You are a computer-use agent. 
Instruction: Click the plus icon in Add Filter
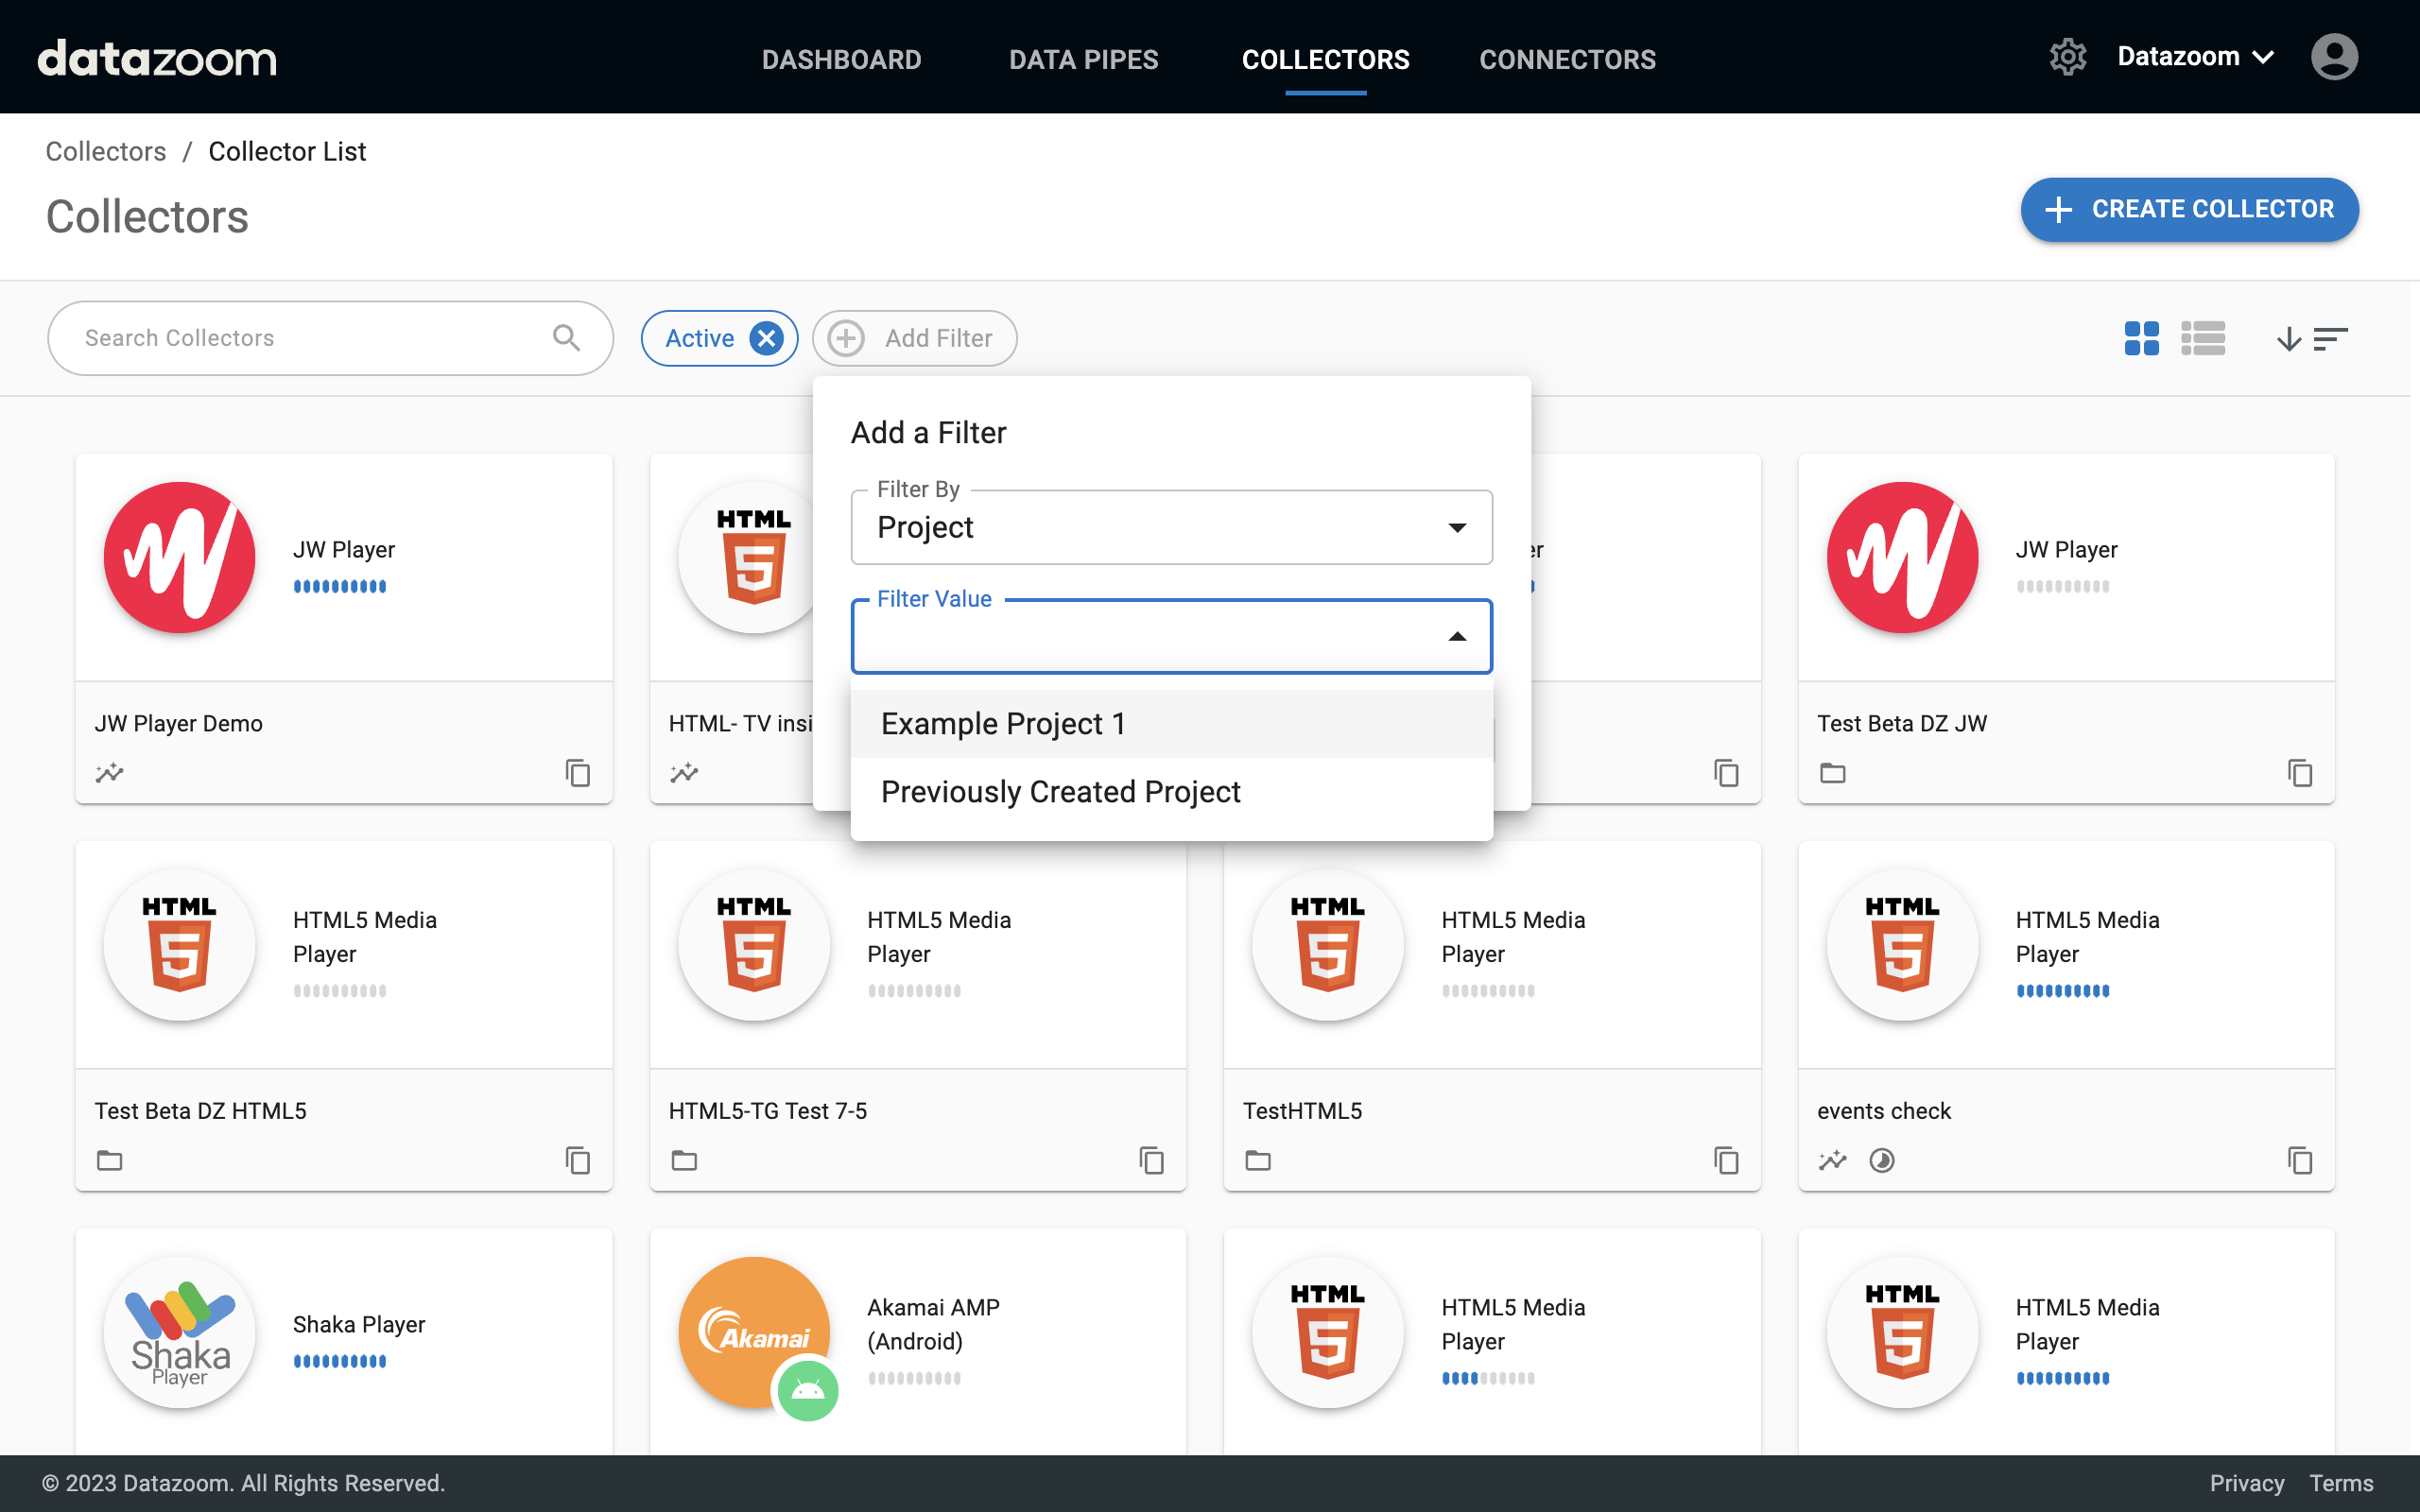tap(846, 338)
